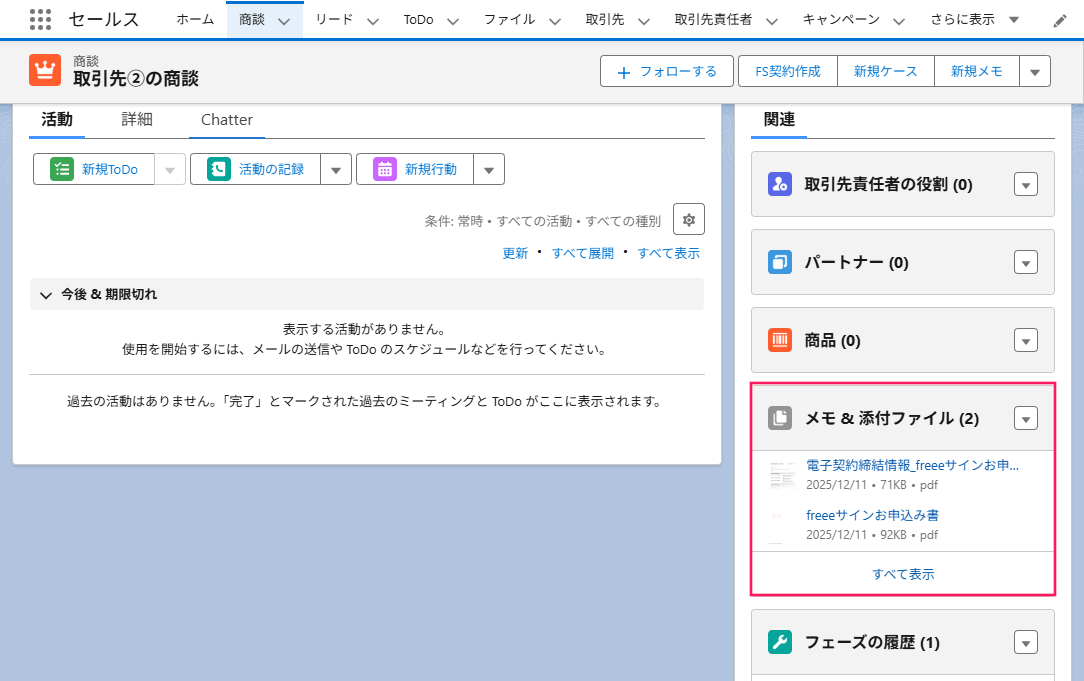Open more actions dropdown beside 新規メモ
1084x681 pixels.
(x=1035, y=71)
